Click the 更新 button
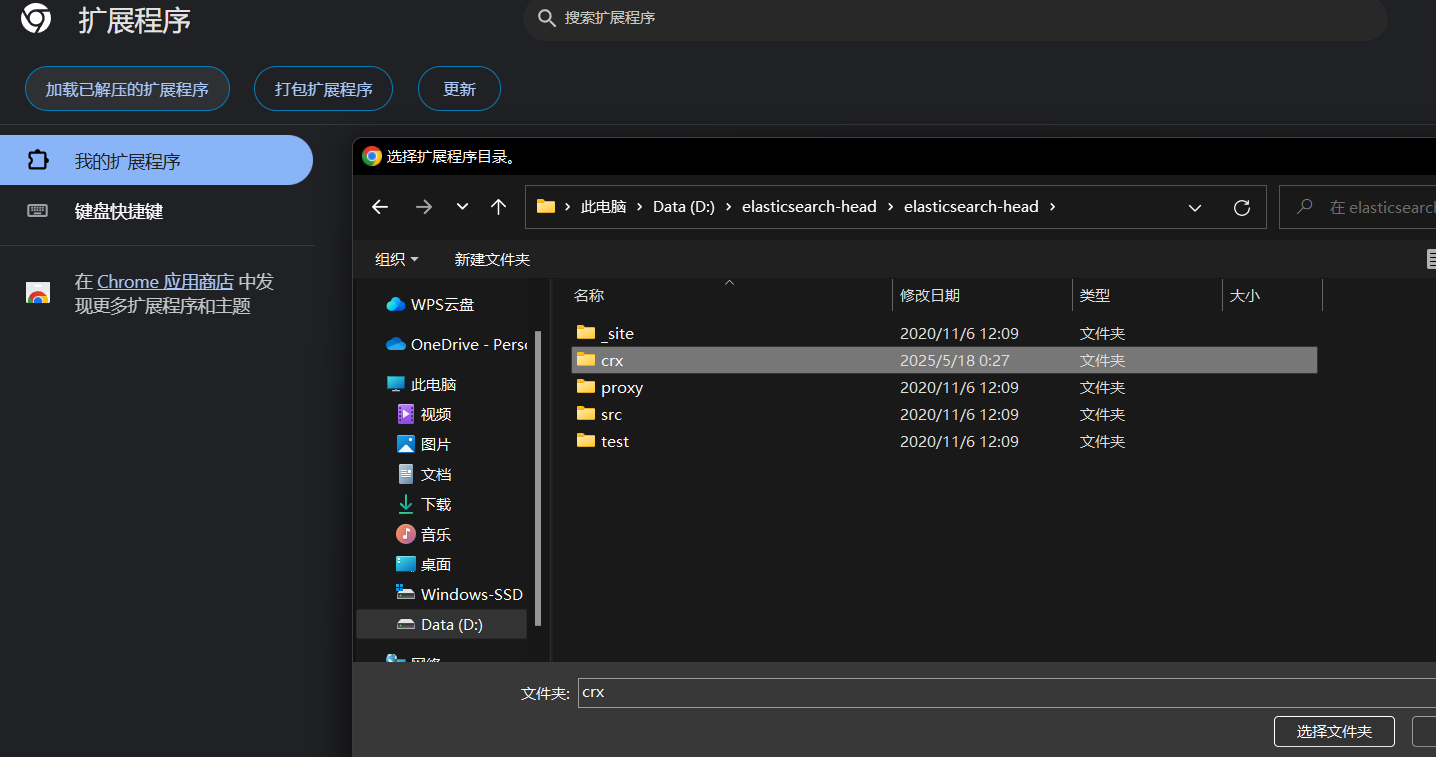The height and width of the screenshot is (757, 1436). click(x=459, y=89)
